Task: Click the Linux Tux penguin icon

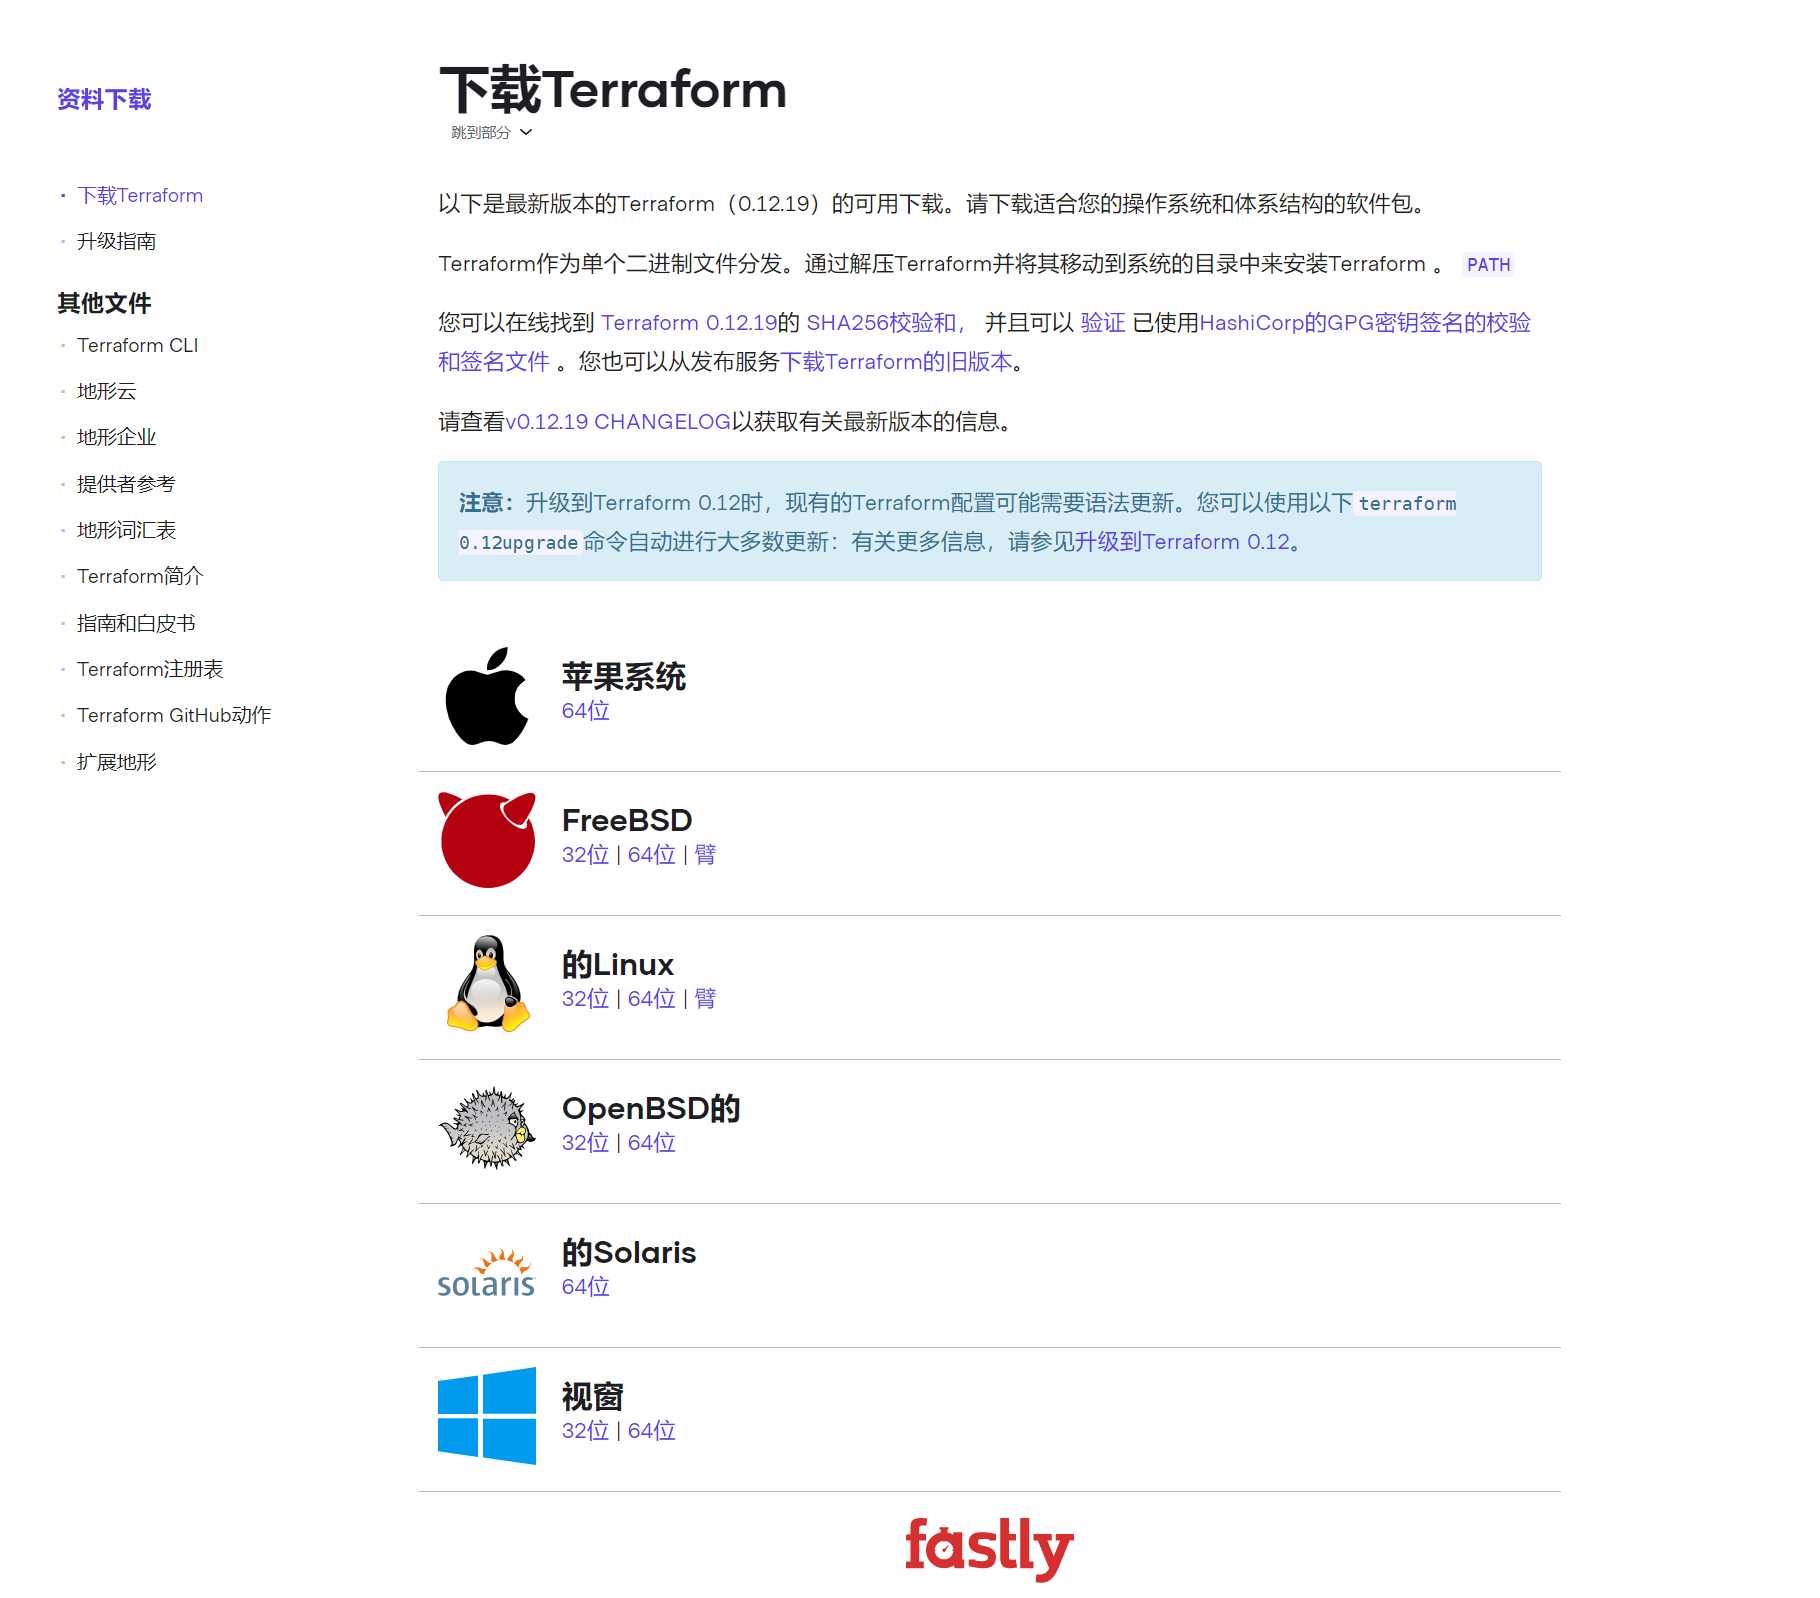Action: [487, 984]
